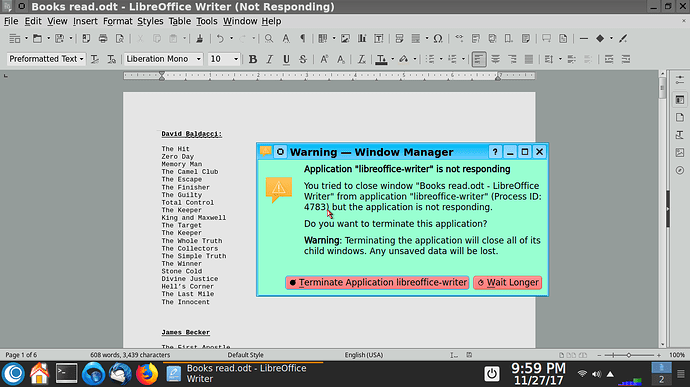The height and width of the screenshot is (387, 690).
Task: Move the status bar zoom slider handle
Action: [628, 355]
